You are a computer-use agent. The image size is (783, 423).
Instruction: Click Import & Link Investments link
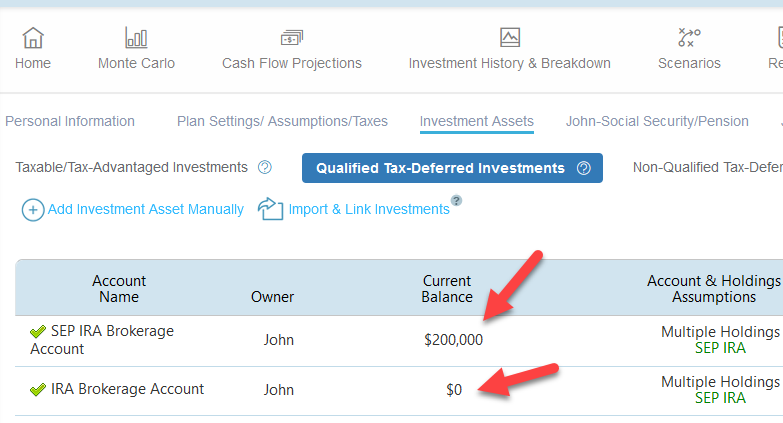(x=369, y=209)
